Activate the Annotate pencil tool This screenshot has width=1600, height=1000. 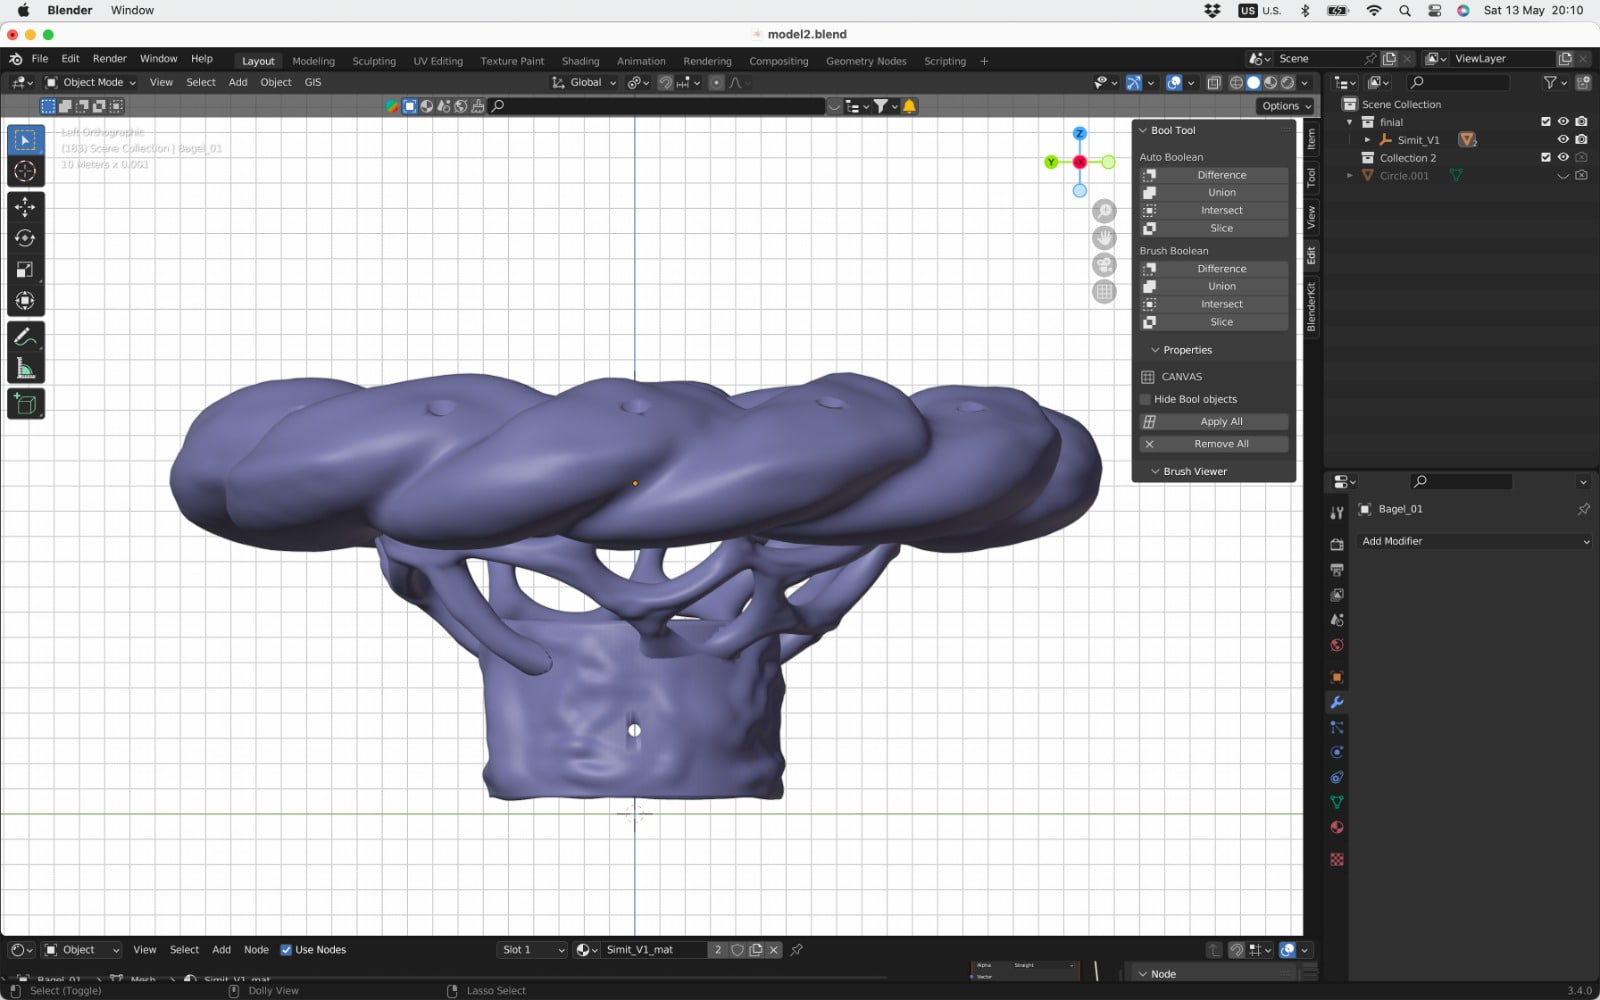tap(25, 338)
